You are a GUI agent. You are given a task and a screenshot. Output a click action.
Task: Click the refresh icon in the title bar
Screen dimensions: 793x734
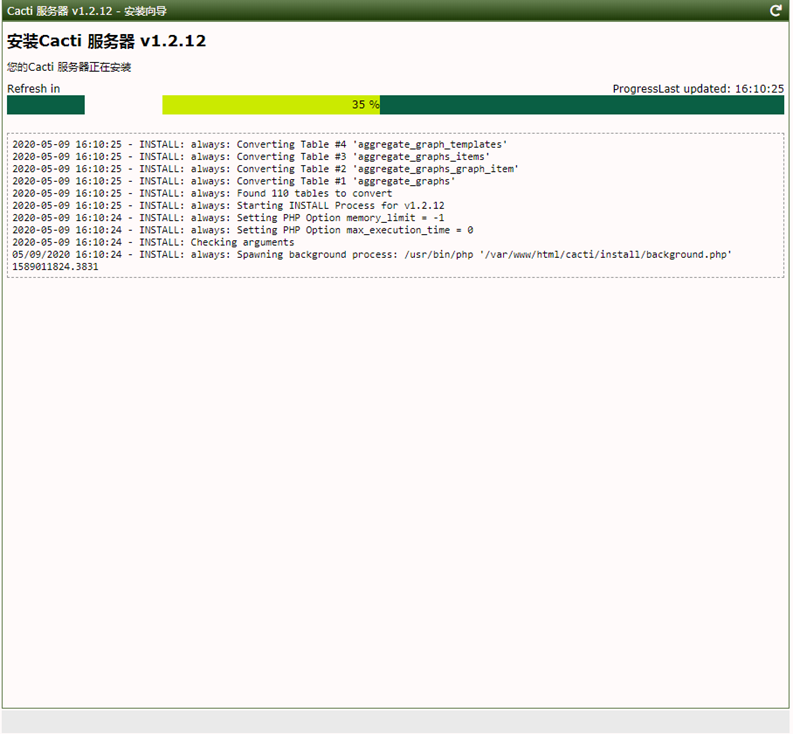click(x=775, y=11)
